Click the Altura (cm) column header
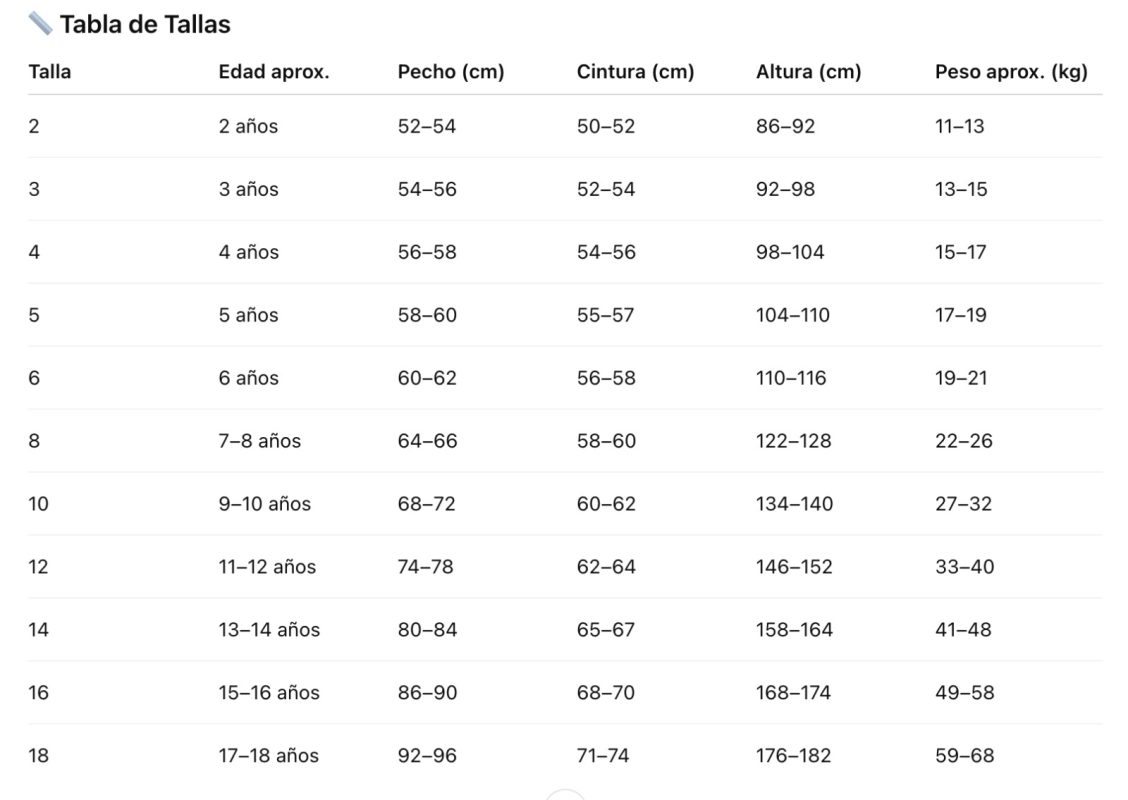This screenshot has height=800, width=1128. pyautogui.click(x=808, y=72)
